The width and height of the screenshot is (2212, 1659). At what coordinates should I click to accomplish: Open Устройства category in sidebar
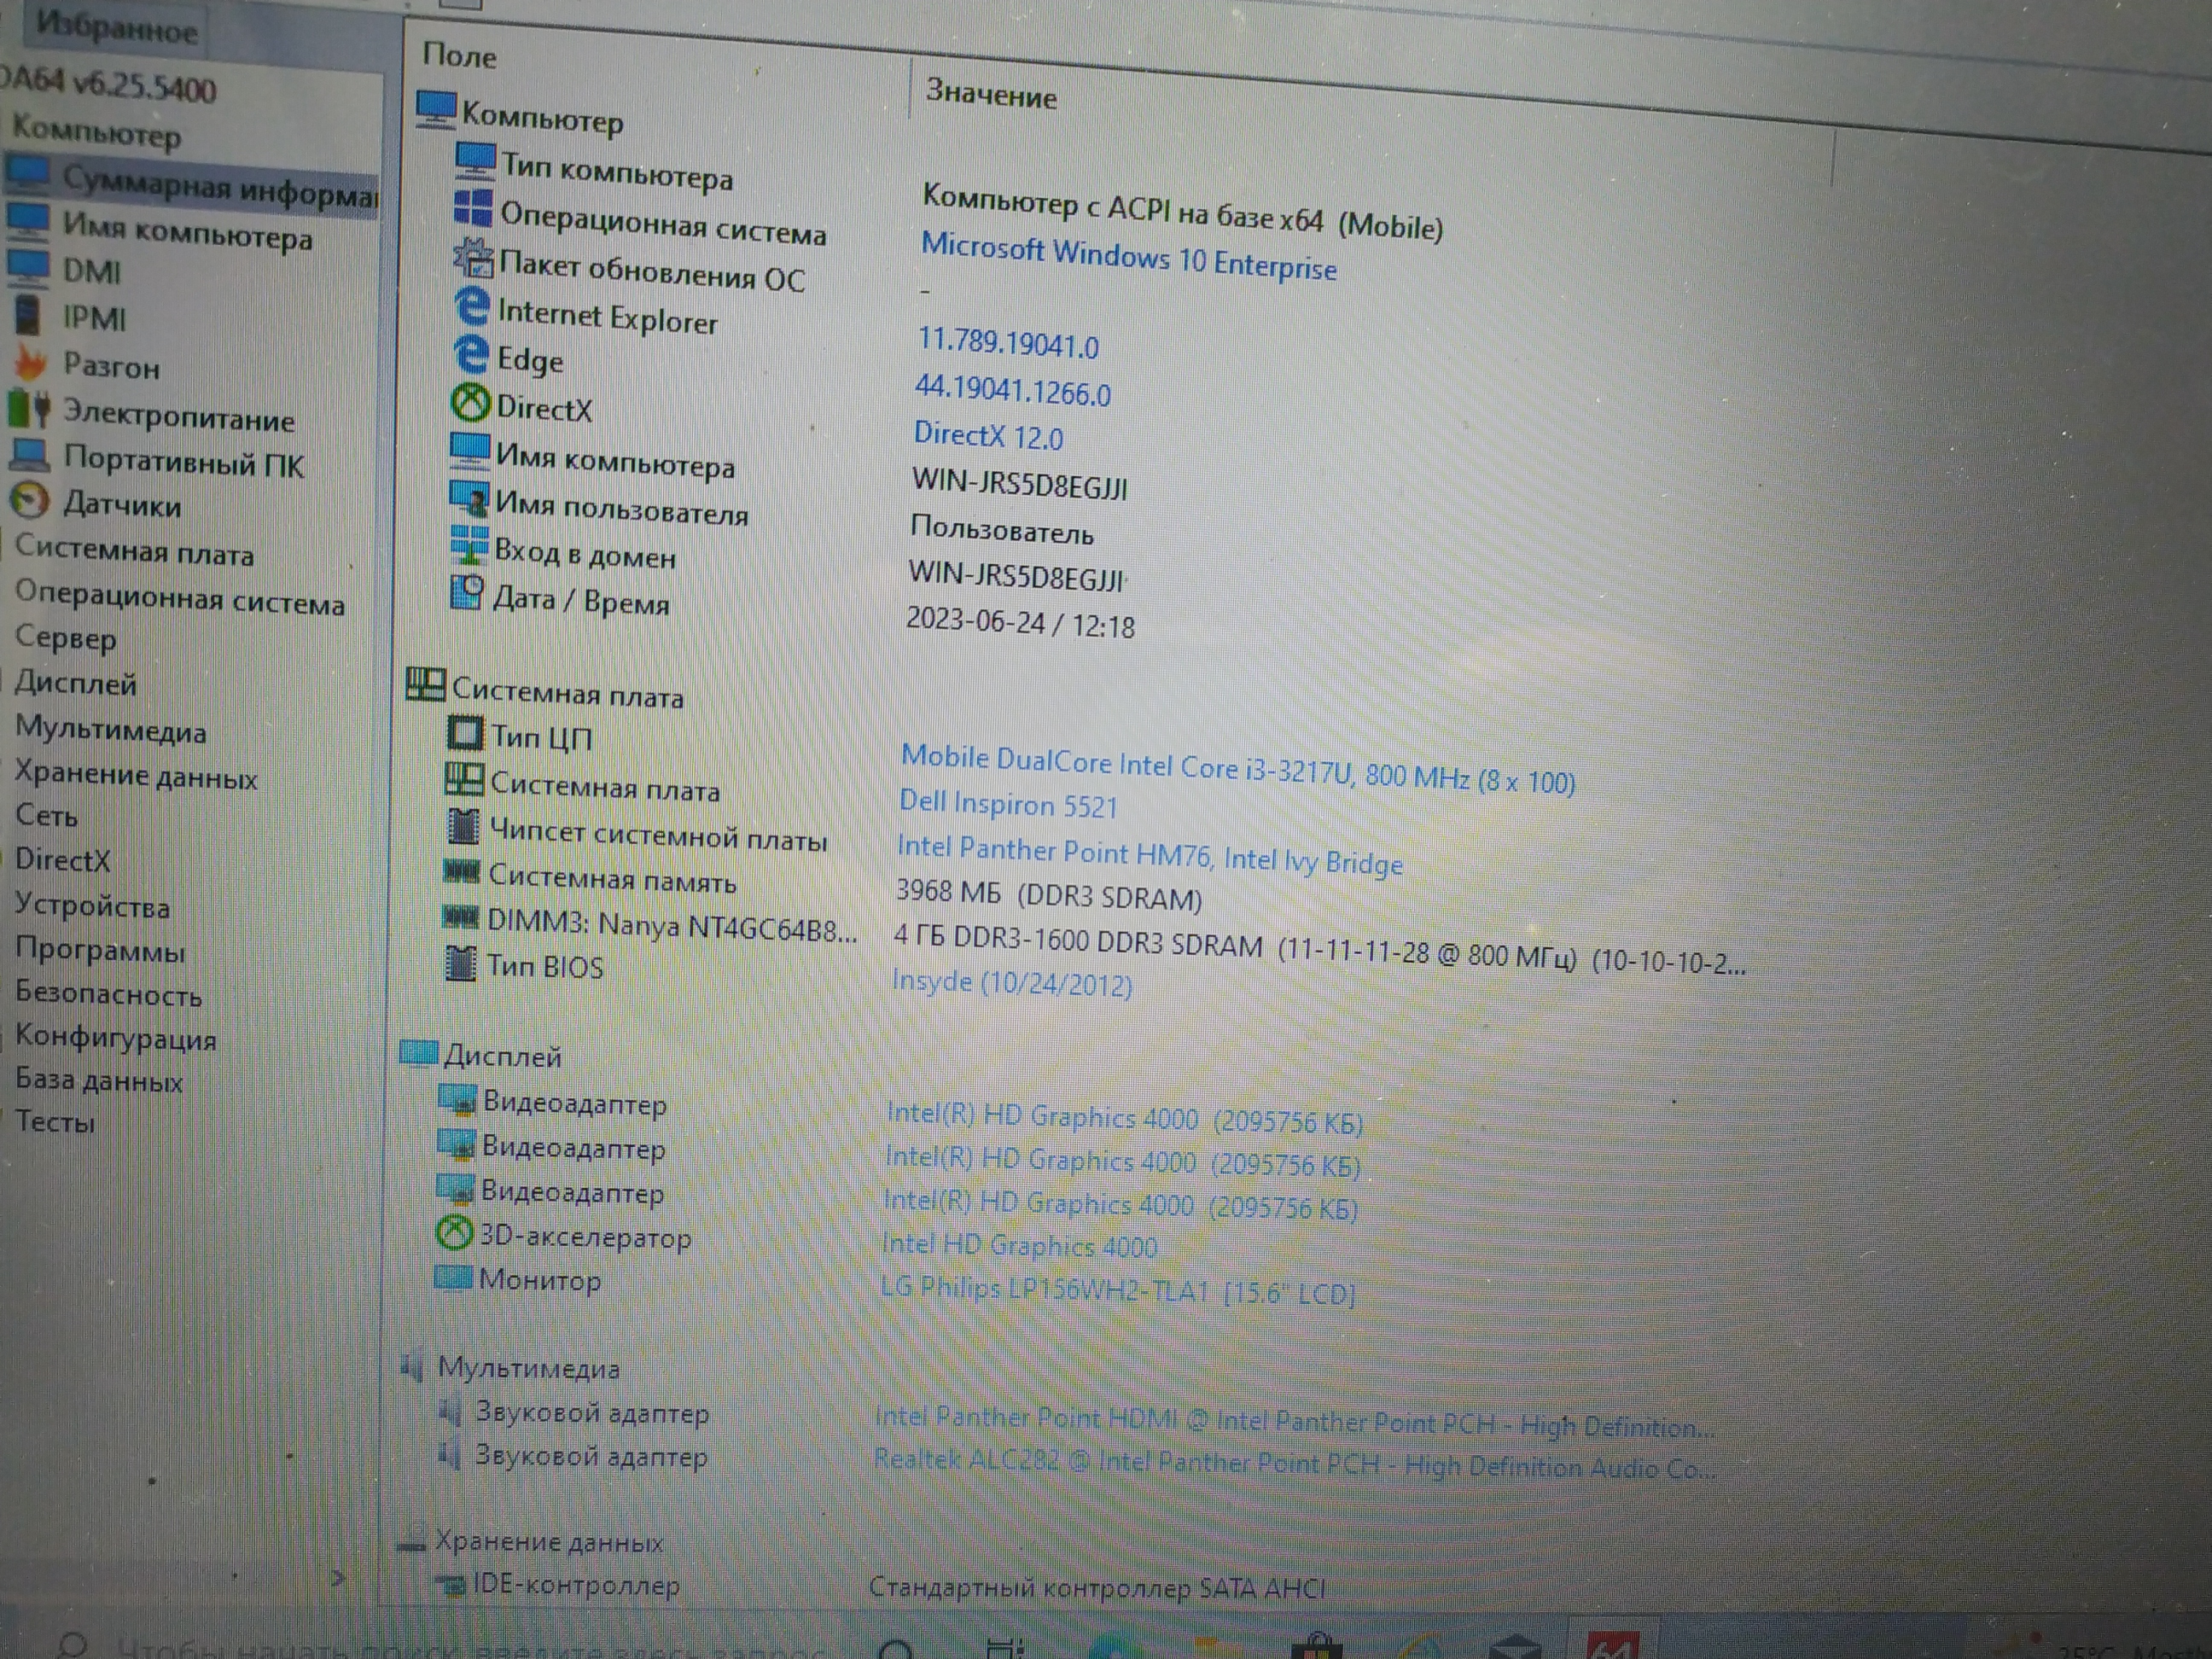click(x=92, y=906)
